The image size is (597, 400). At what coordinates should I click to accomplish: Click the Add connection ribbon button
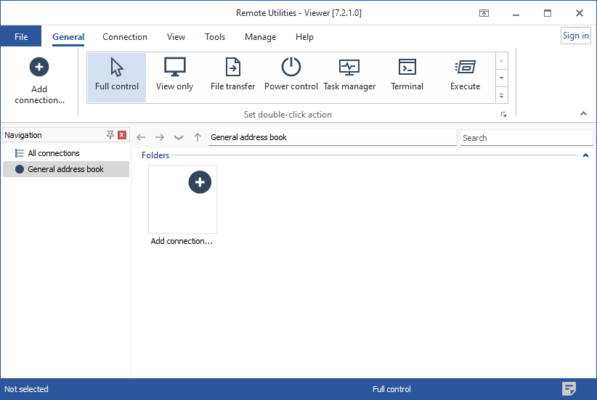pos(39,81)
